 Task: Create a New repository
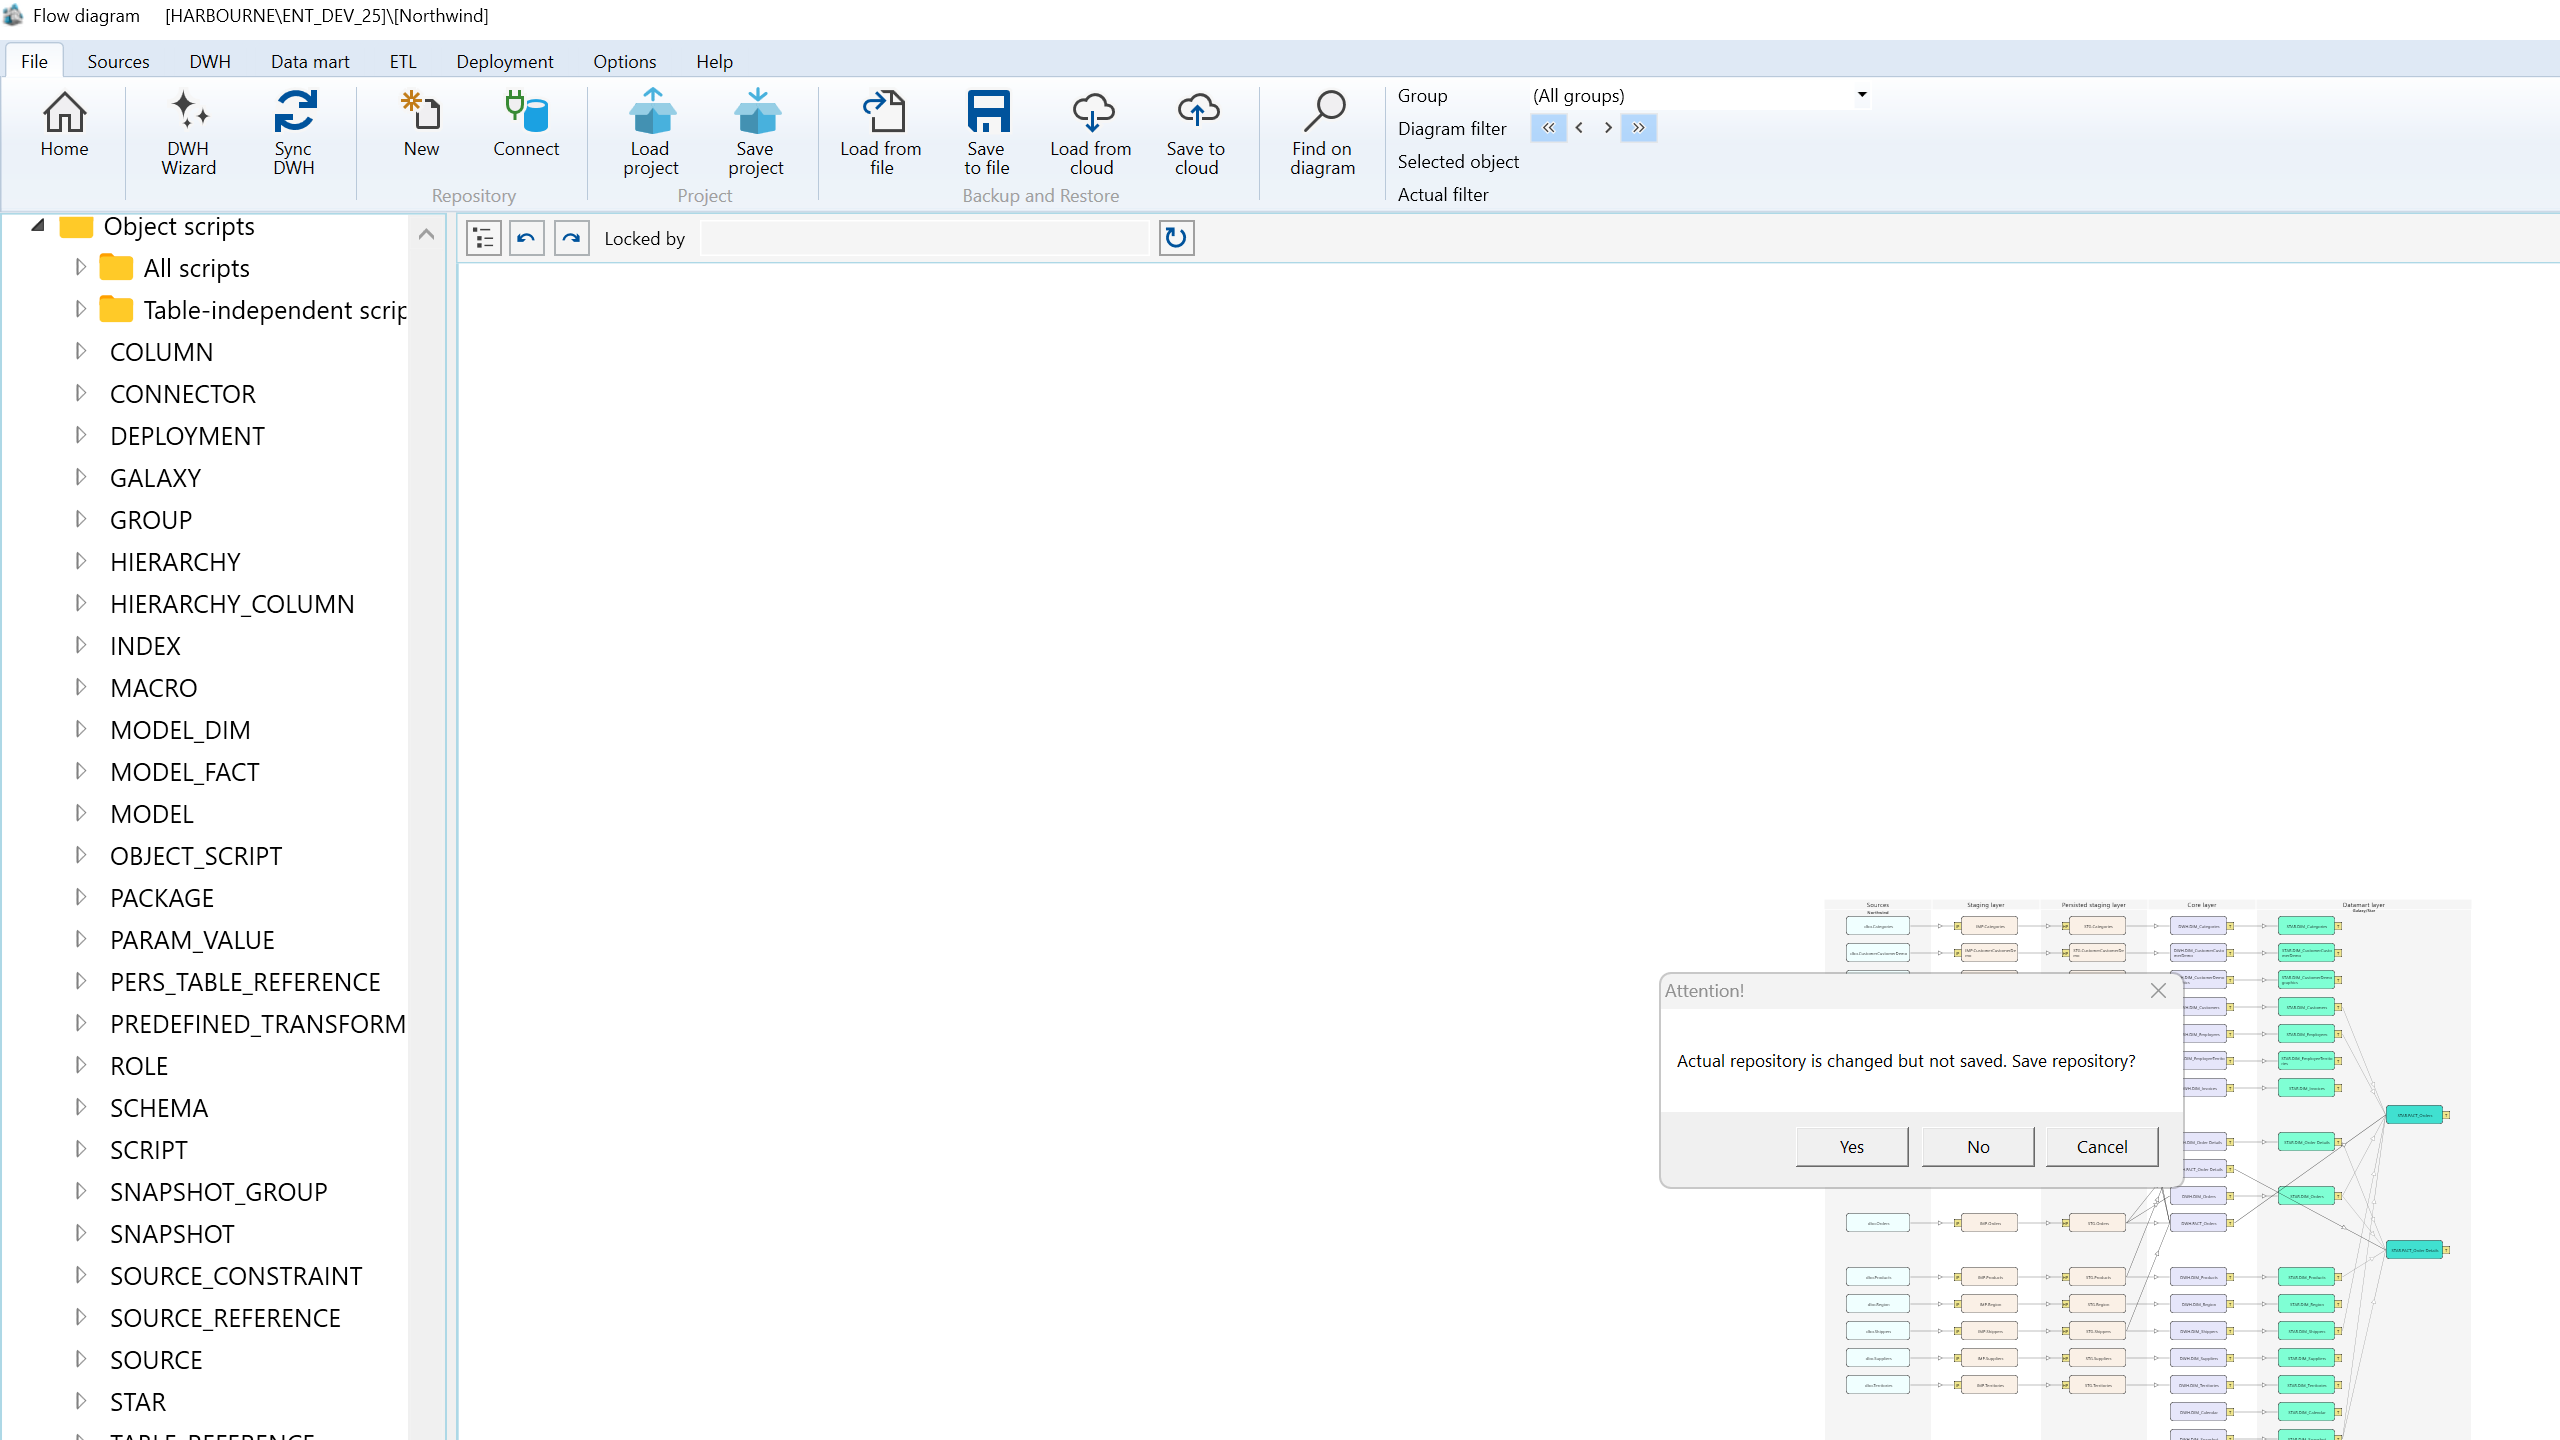[421, 125]
